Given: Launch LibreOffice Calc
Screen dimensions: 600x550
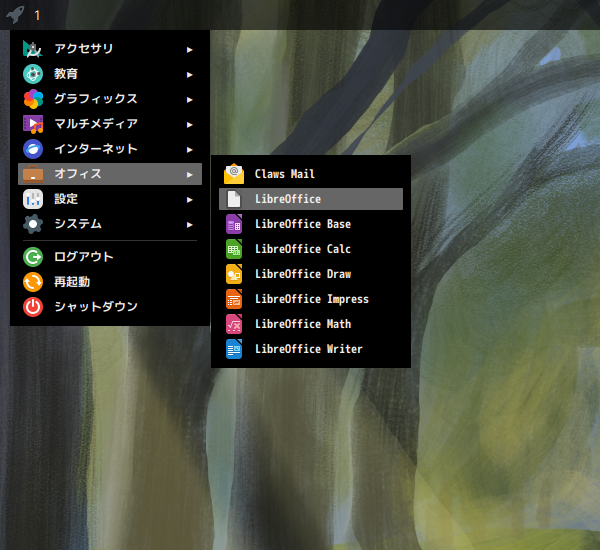Looking at the screenshot, I should pos(311,249).
